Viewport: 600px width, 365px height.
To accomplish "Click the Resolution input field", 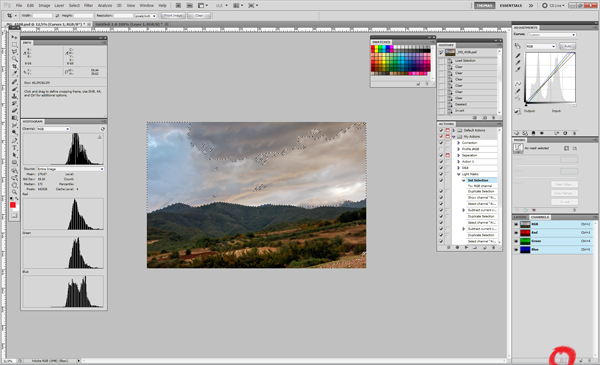I will click(x=123, y=16).
